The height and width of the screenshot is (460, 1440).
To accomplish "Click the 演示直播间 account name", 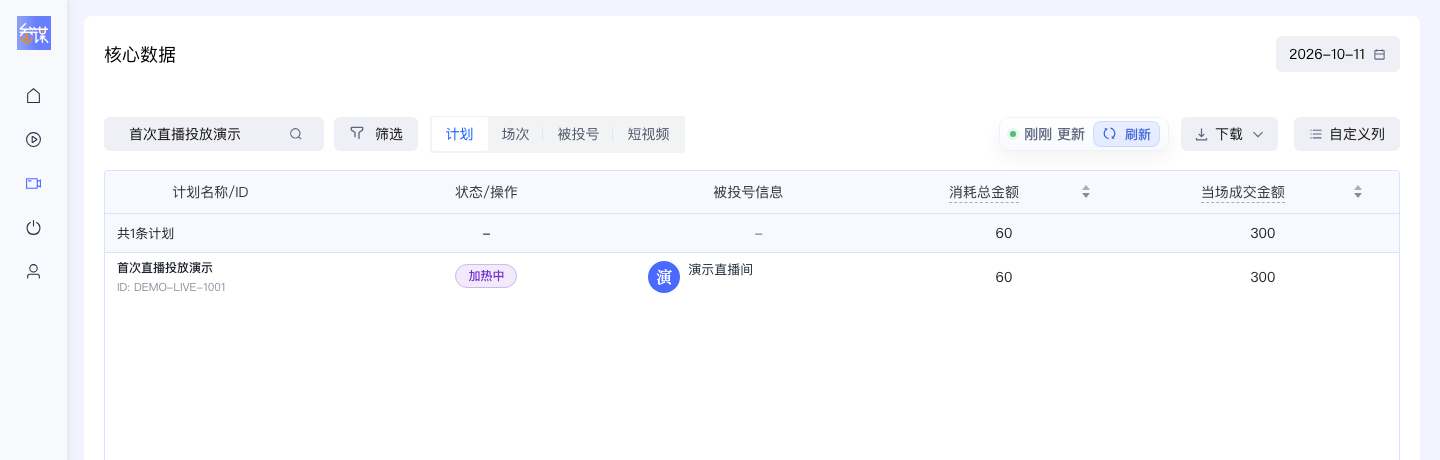I will click(x=720, y=269).
